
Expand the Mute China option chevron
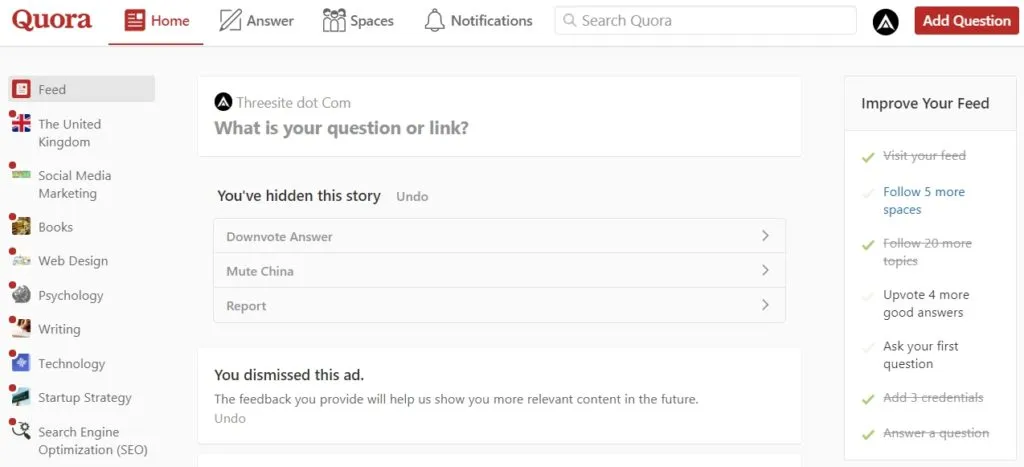(765, 270)
